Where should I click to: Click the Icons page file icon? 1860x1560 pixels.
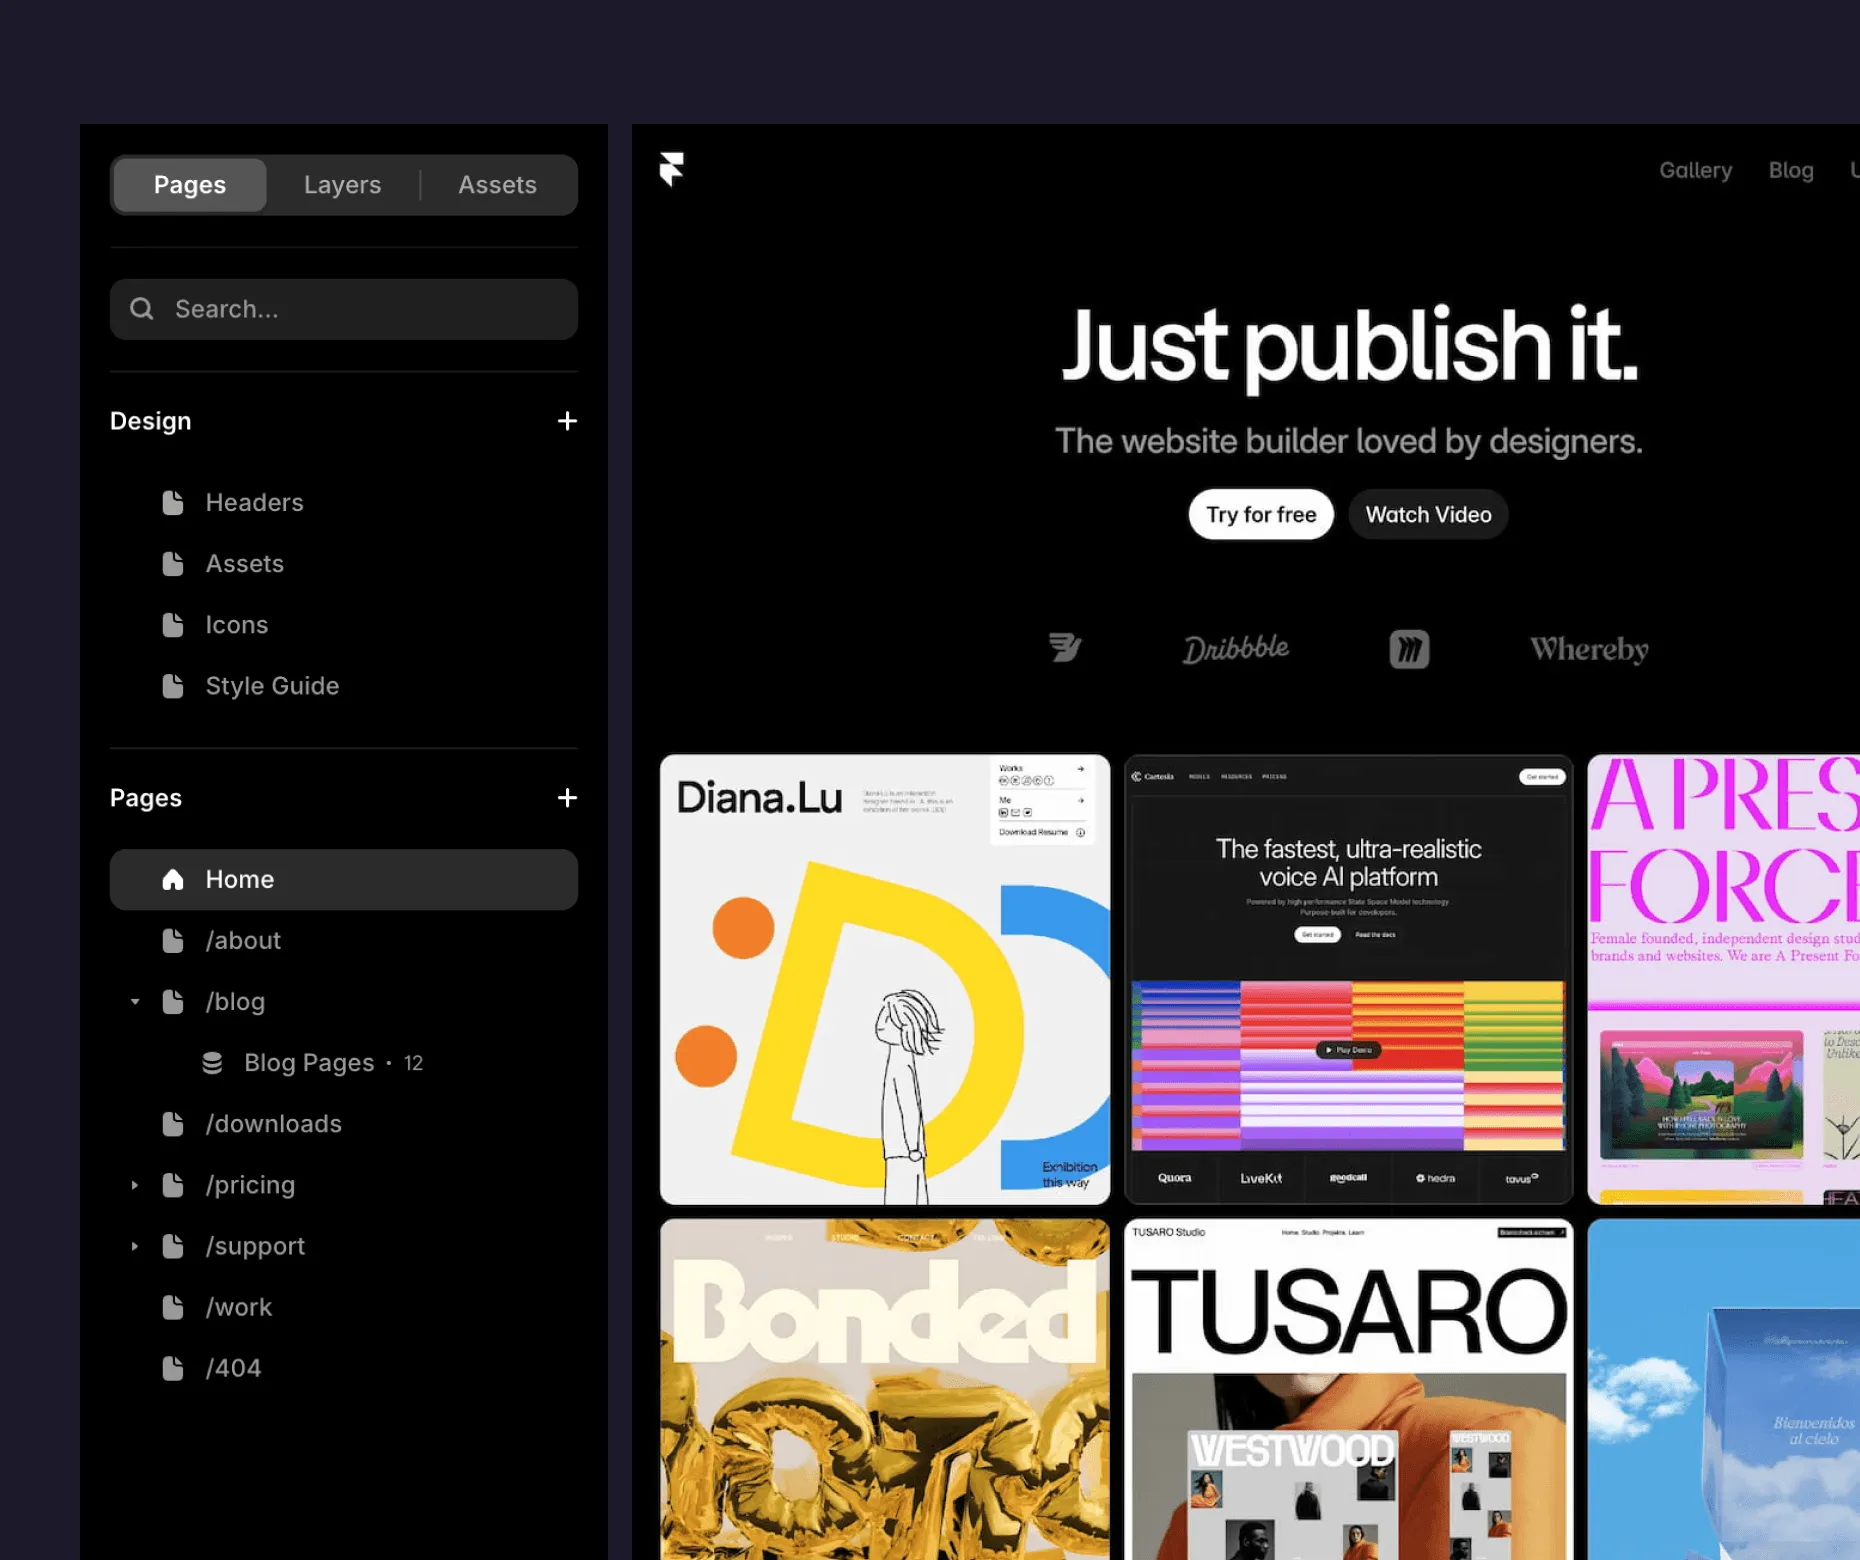173,625
